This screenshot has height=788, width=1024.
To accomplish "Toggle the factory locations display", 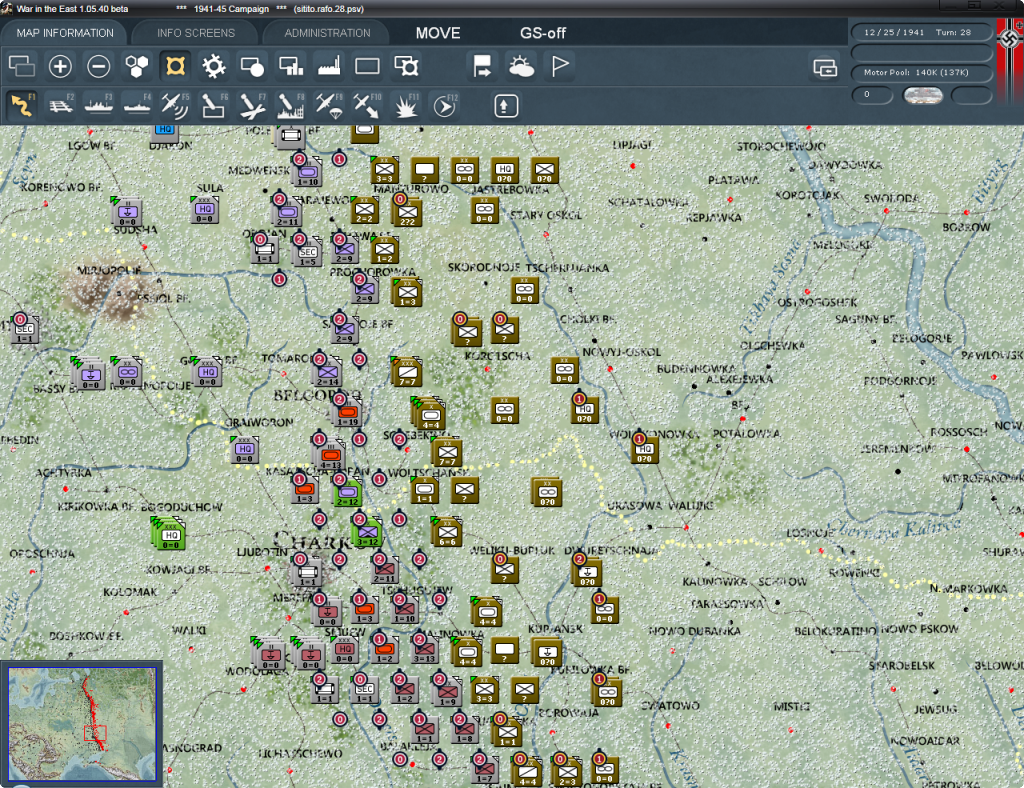I will (329, 66).
